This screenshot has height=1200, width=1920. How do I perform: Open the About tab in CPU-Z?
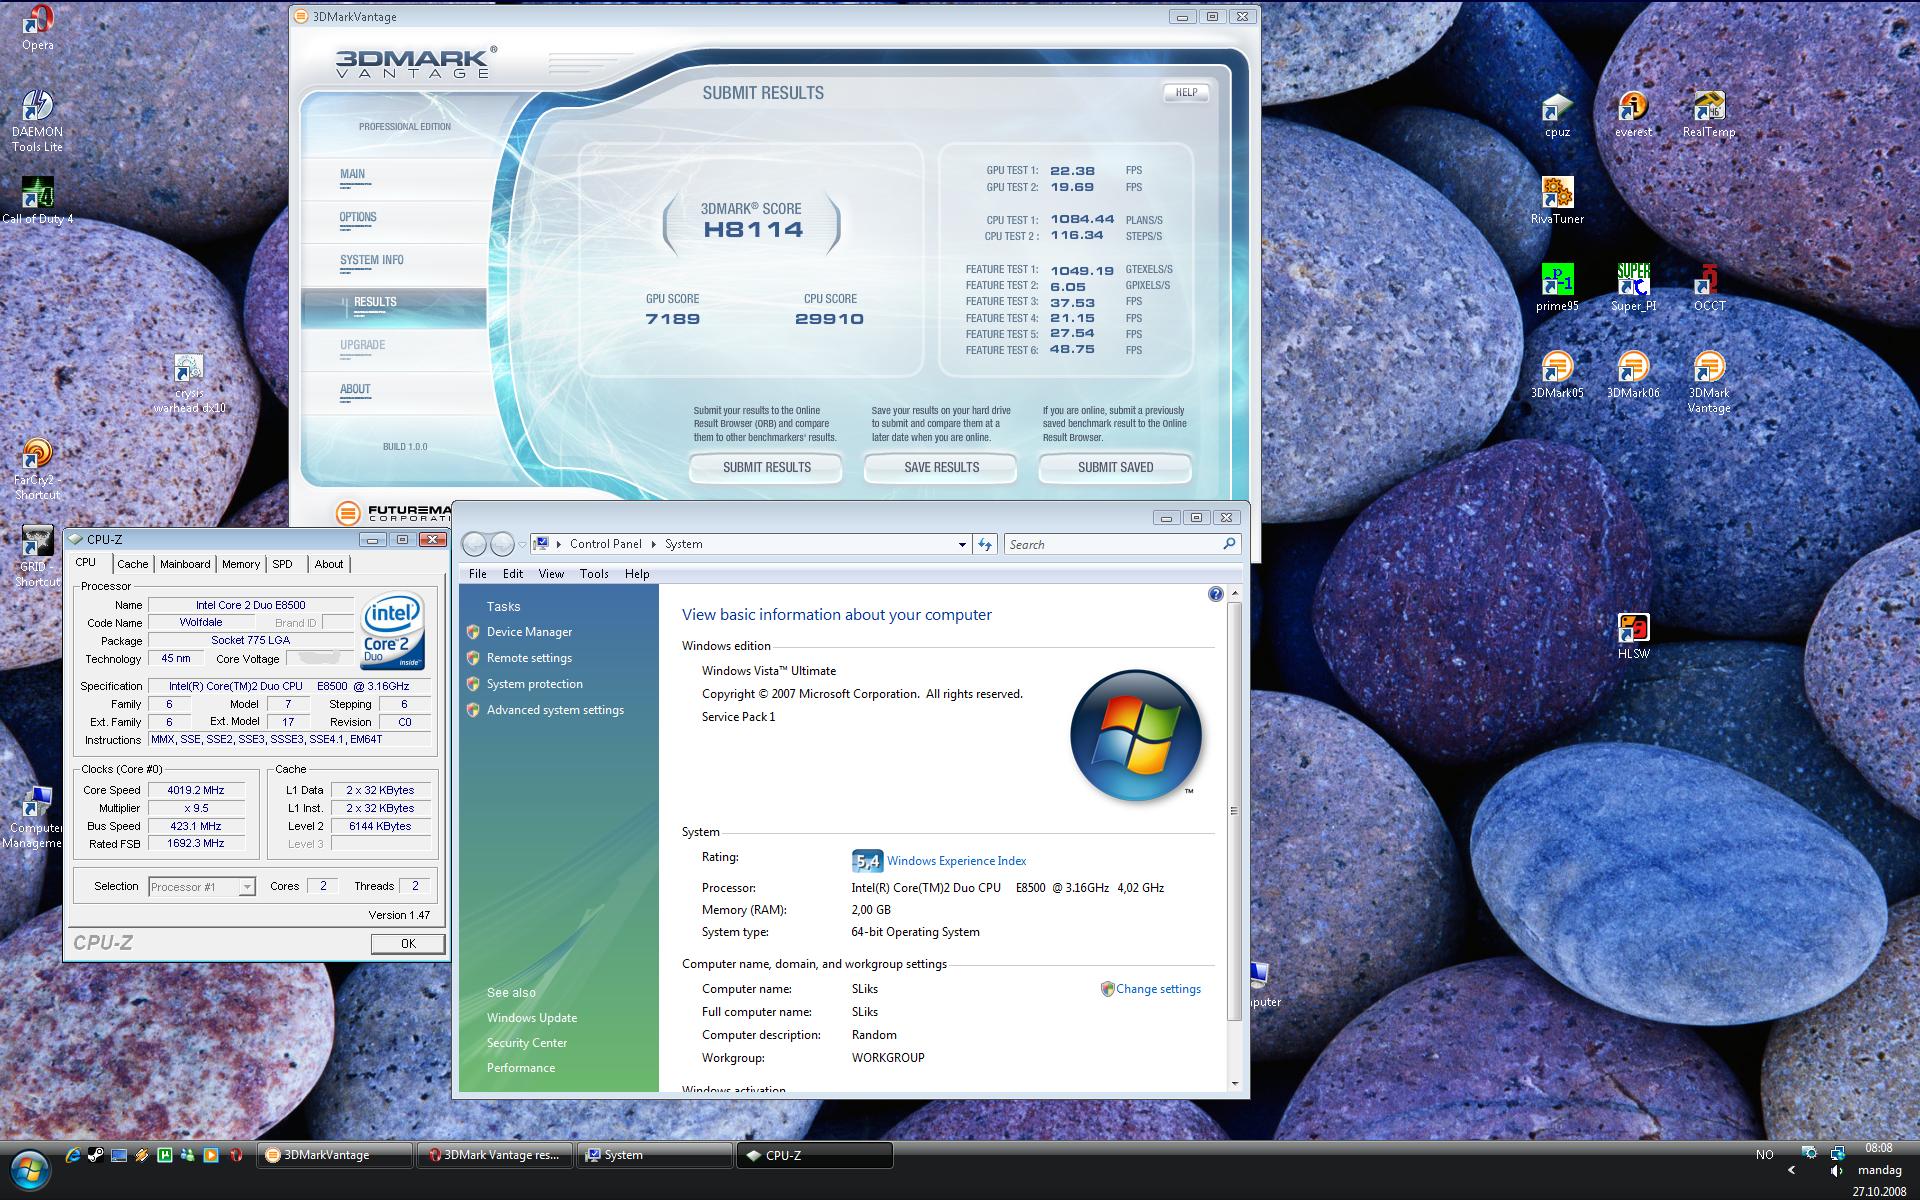coord(329,564)
